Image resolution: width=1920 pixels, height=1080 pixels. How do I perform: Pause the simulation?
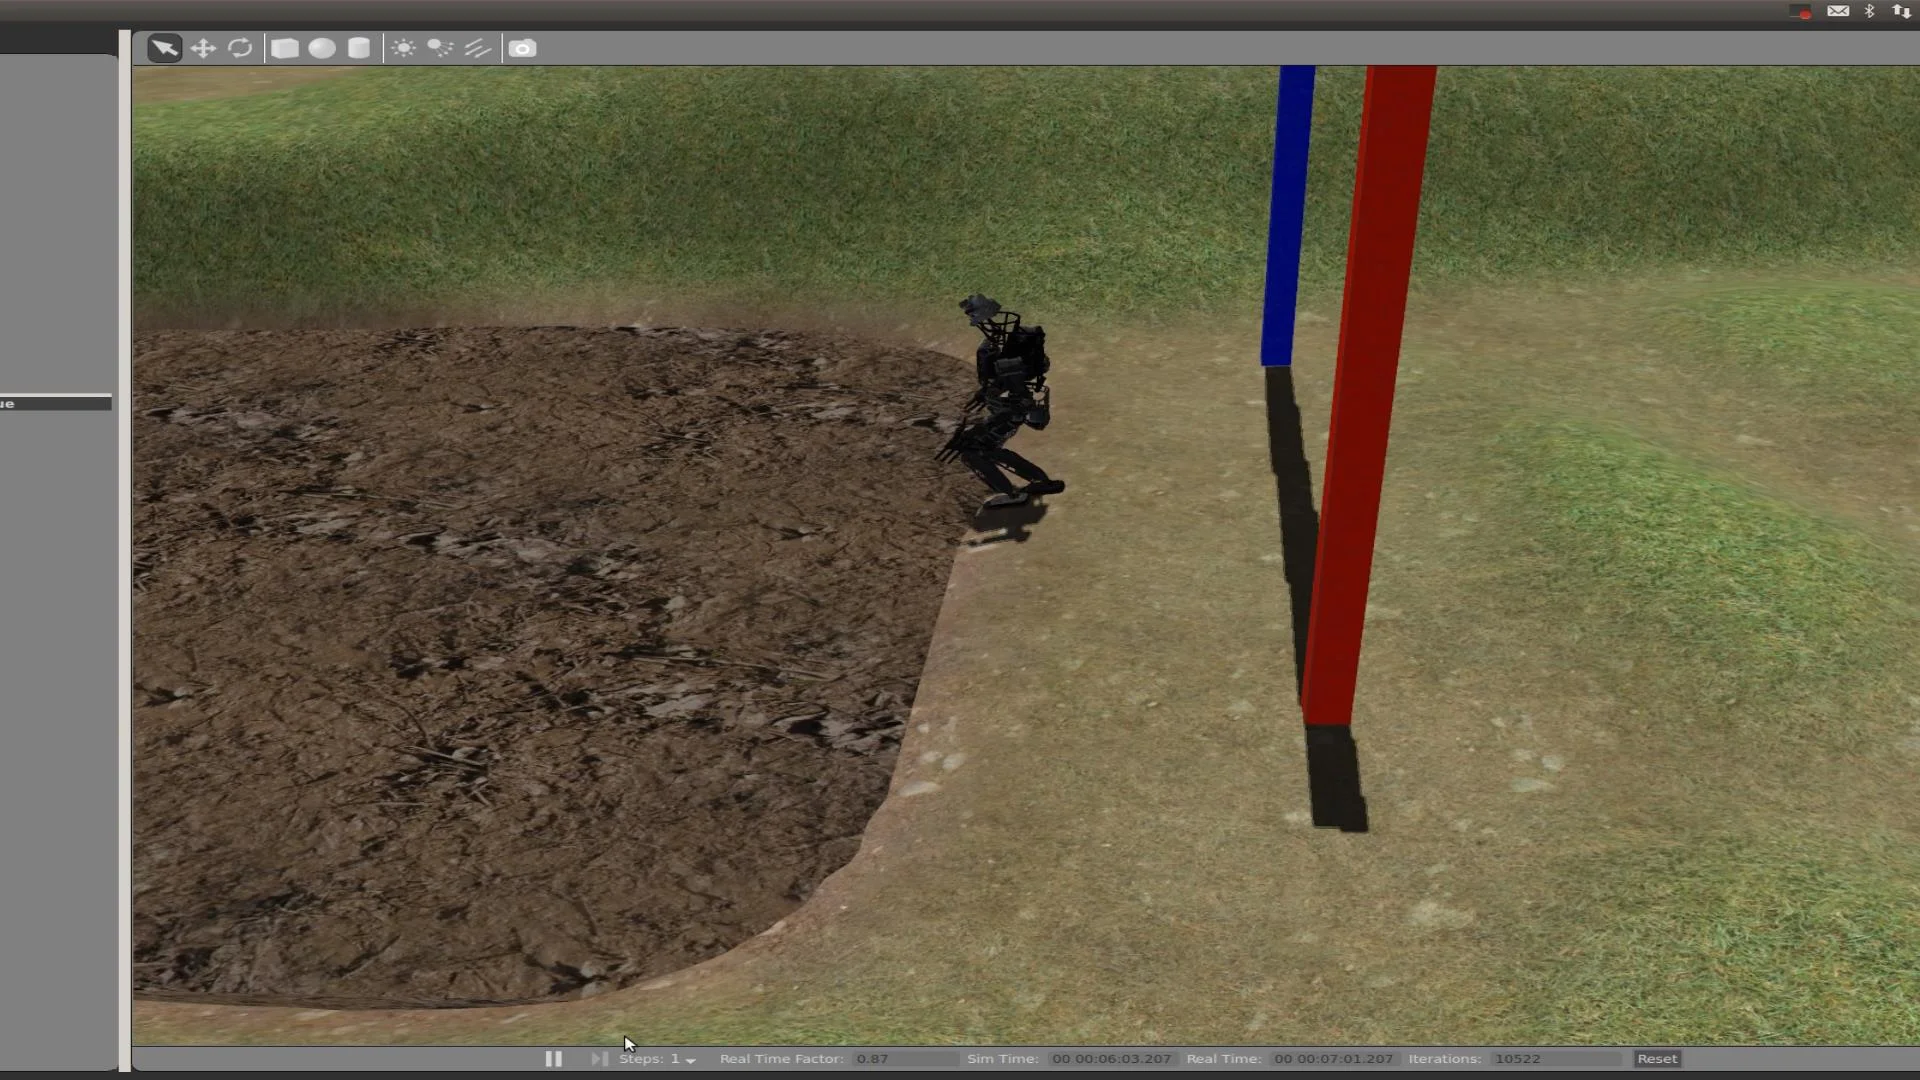tap(553, 1058)
